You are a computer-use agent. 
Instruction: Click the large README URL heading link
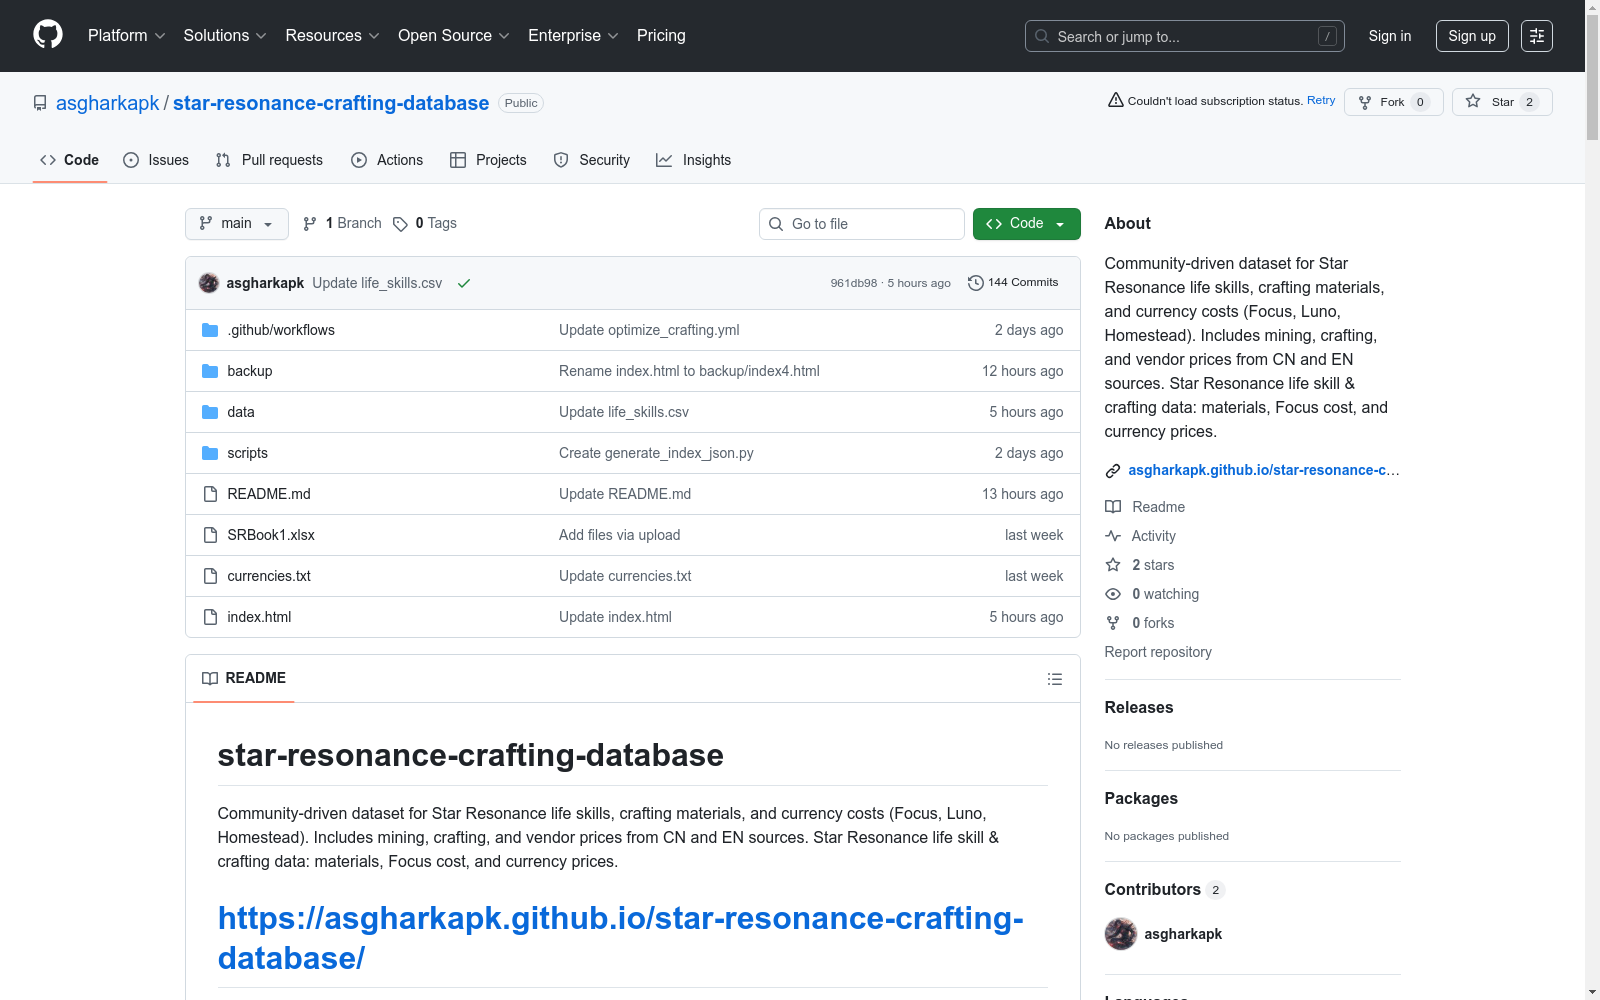tap(620, 938)
